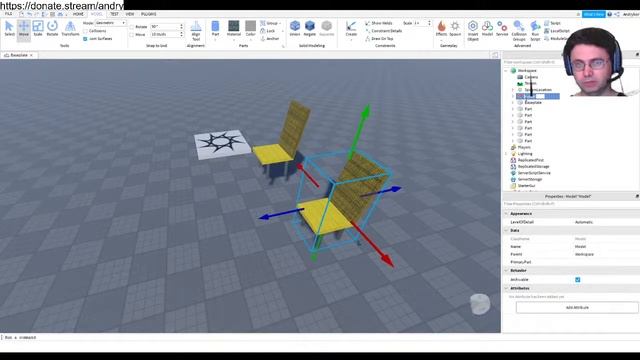Toggle the Join Surfaces checkbox
Image resolution: width=640 pixels, height=360 pixels.
pyautogui.click(x=85, y=39)
